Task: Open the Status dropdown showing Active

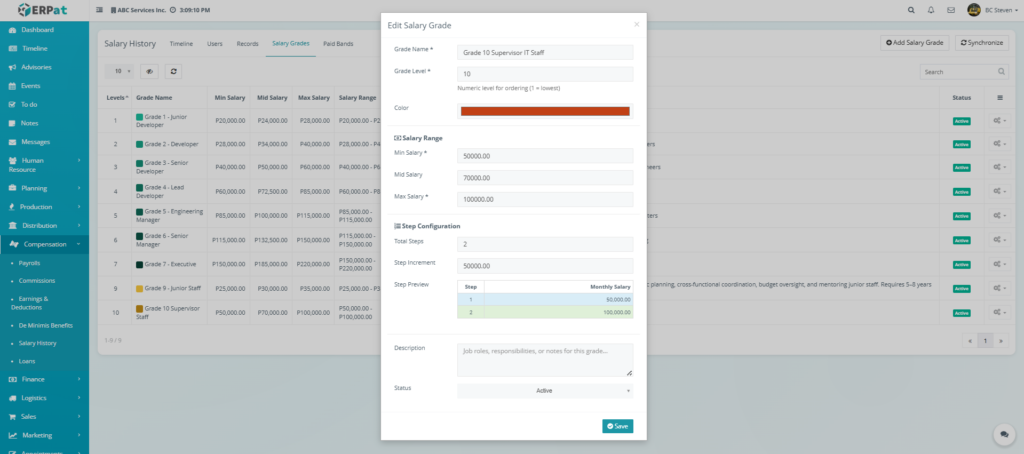Action: pyautogui.click(x=545, y=391)
